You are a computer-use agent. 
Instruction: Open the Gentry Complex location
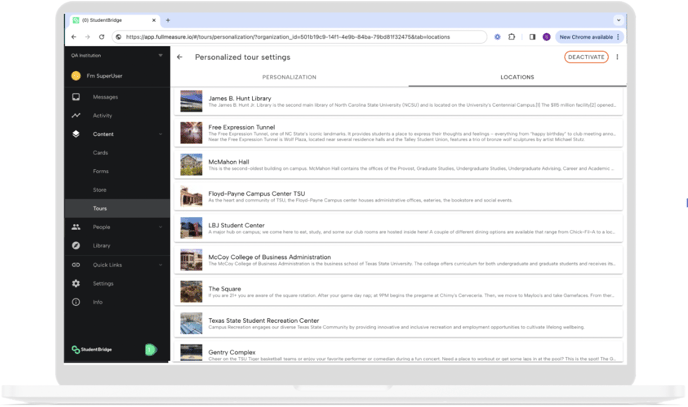(x=398, y=352)
